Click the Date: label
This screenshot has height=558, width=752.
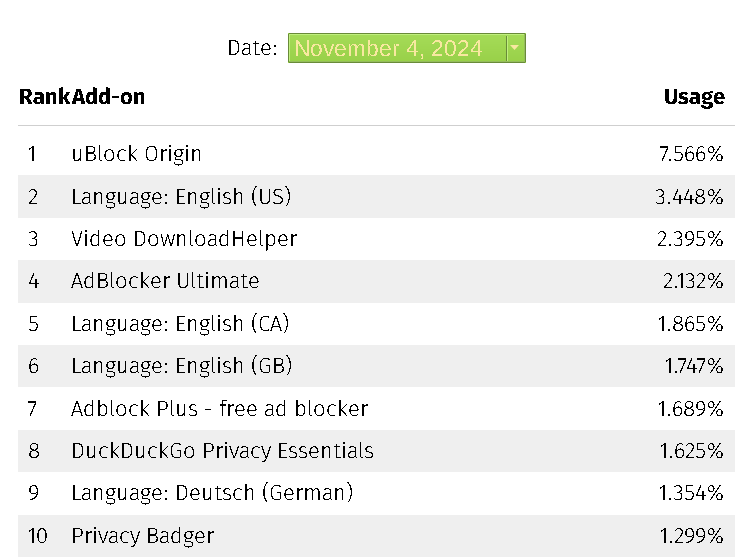click(252, 48)
